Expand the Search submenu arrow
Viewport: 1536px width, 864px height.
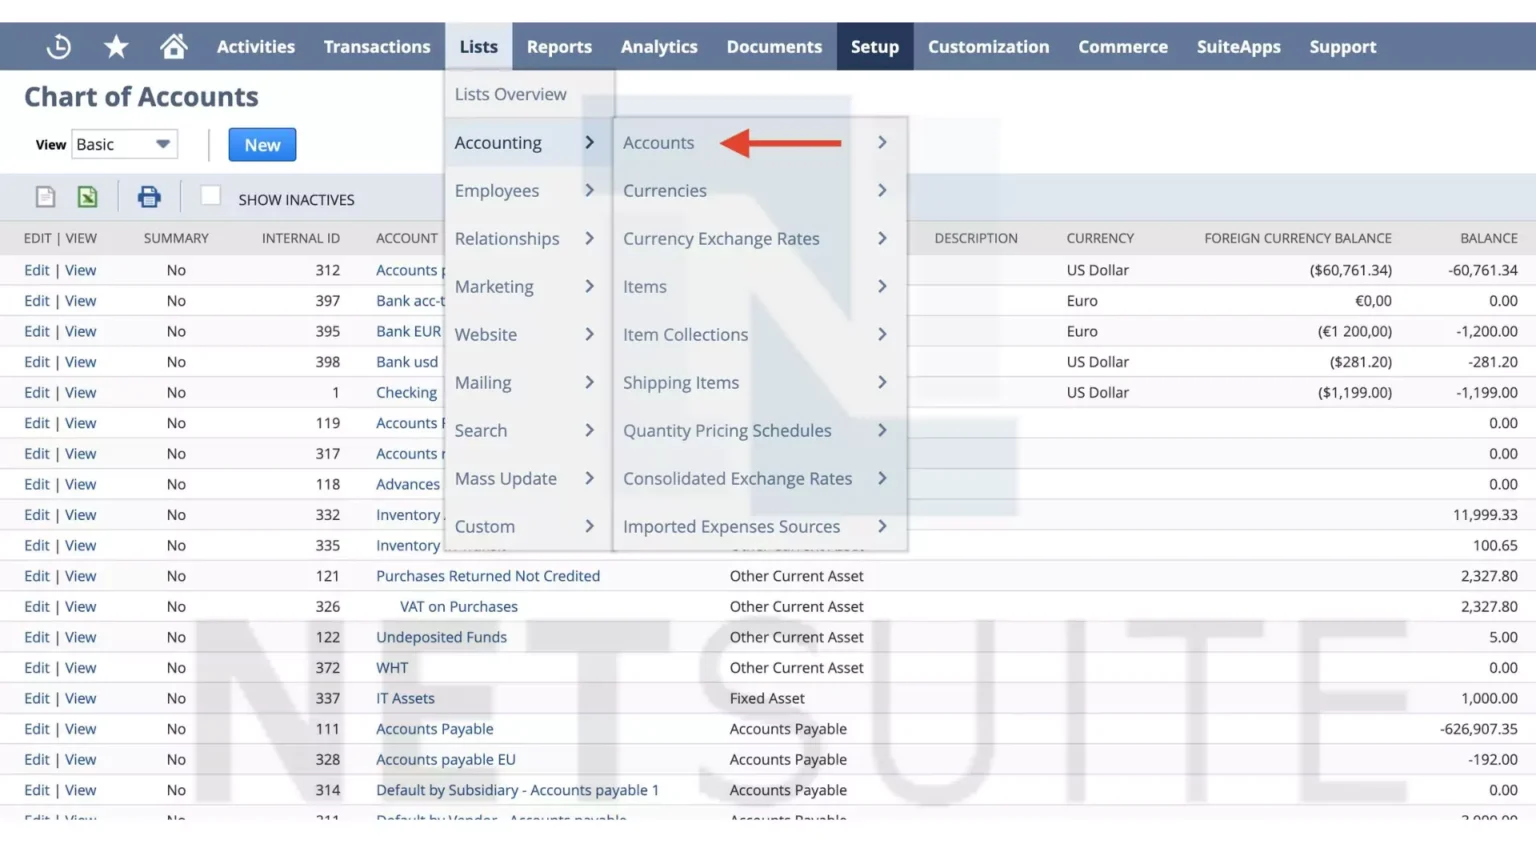[589, 430]
